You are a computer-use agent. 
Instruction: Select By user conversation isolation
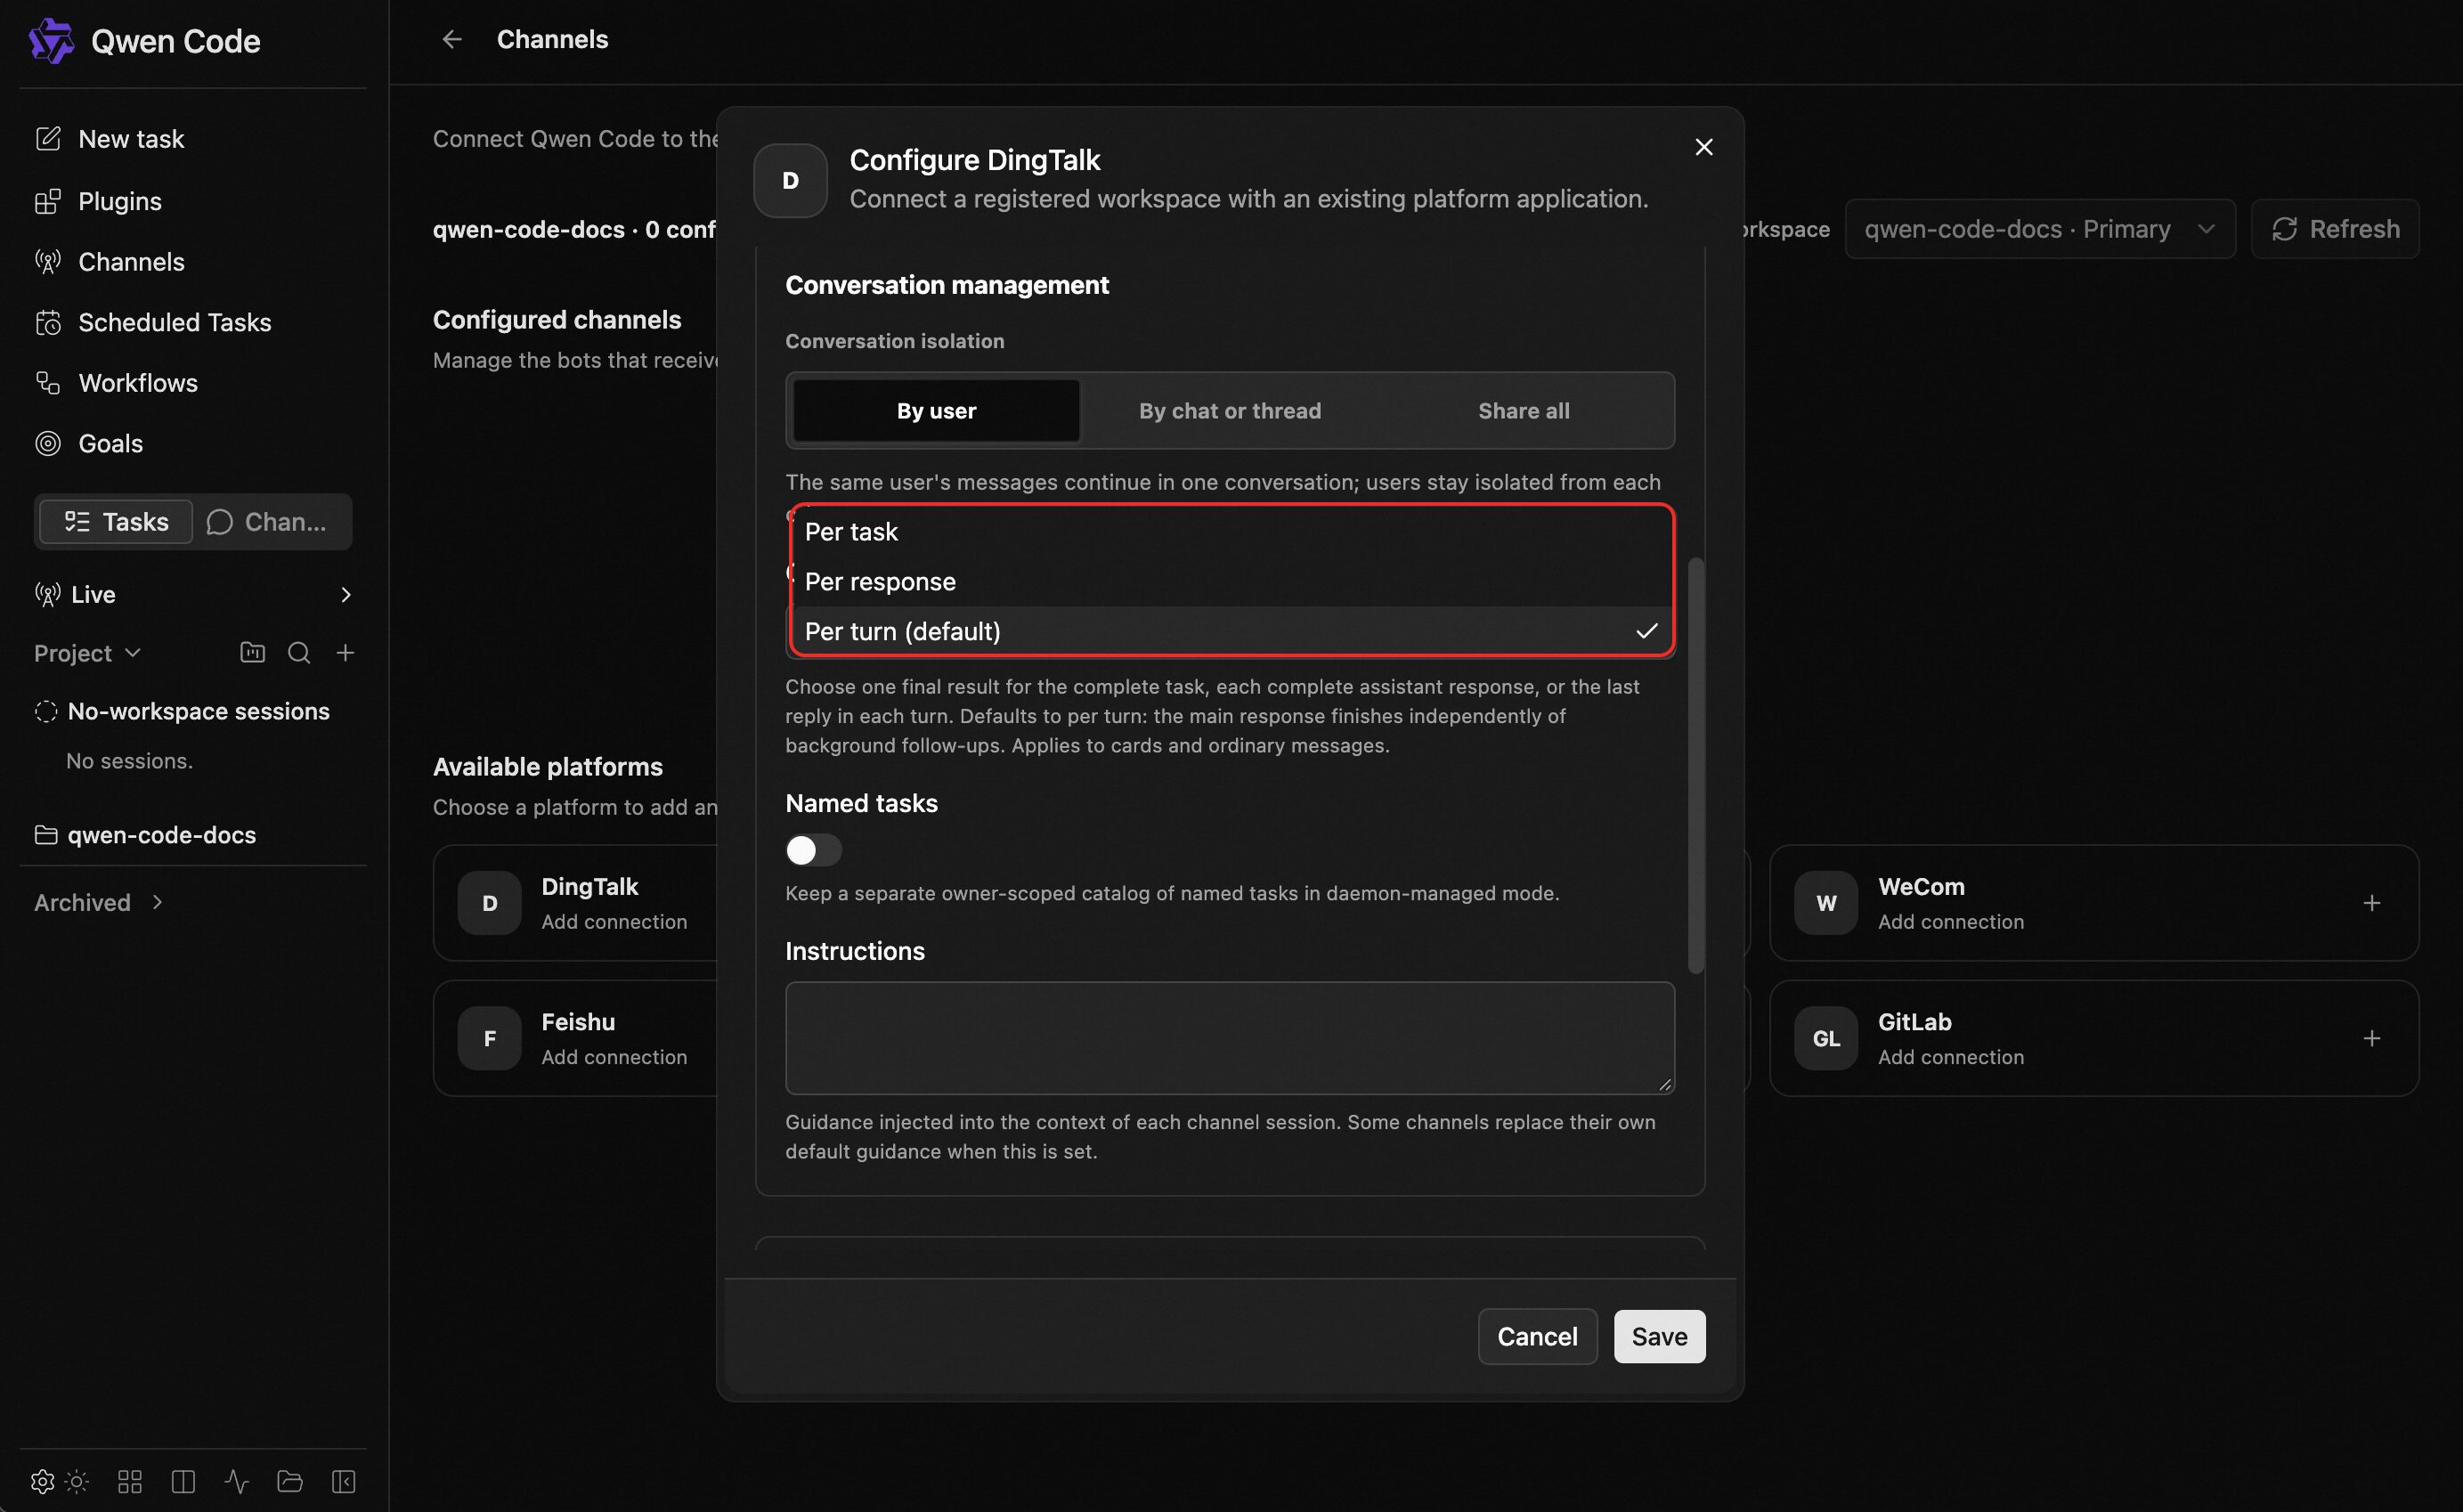pos(936,411)
